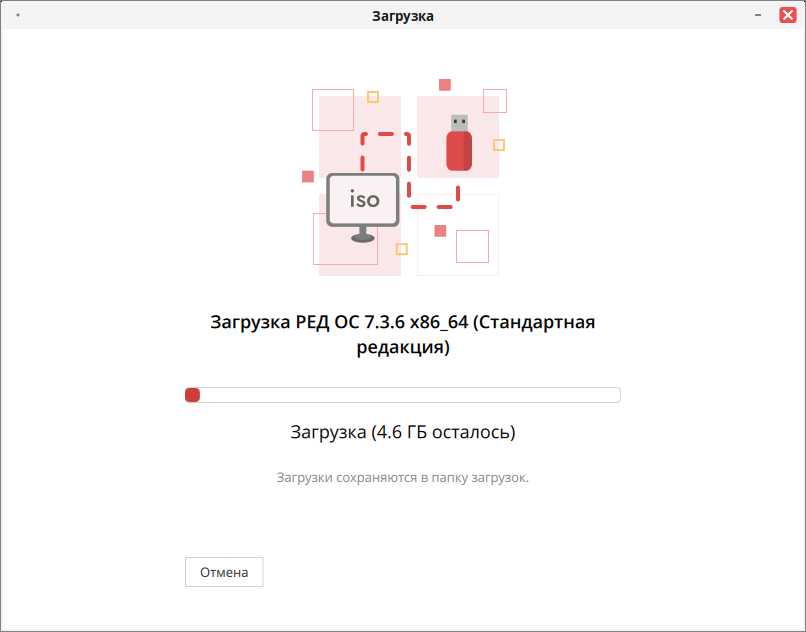Click the red USB flash drive icon
The width and height of the screenshot is (806, 632).
[x=459, y=143]
